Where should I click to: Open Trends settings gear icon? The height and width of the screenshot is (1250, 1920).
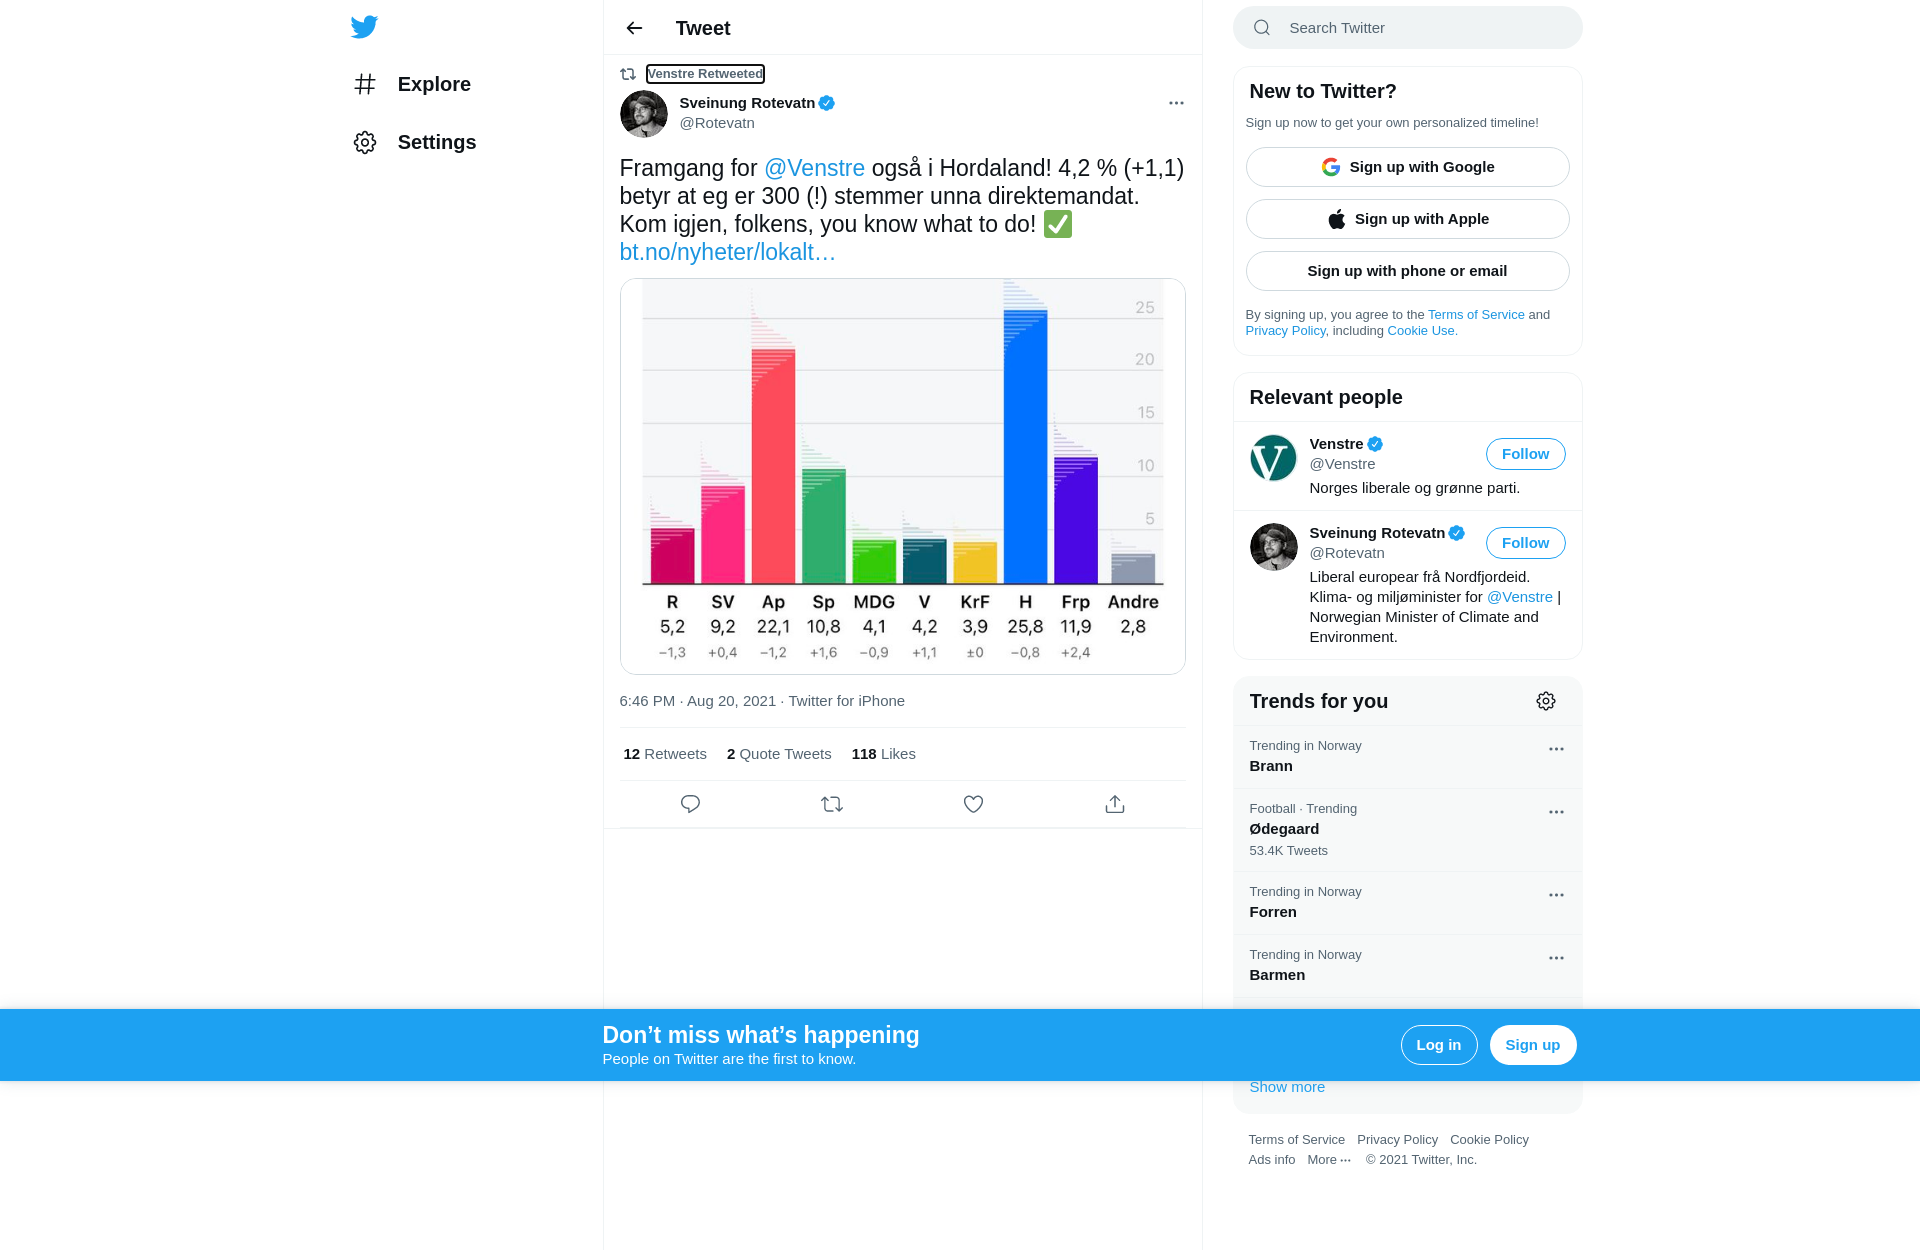tap(1546, 701)
